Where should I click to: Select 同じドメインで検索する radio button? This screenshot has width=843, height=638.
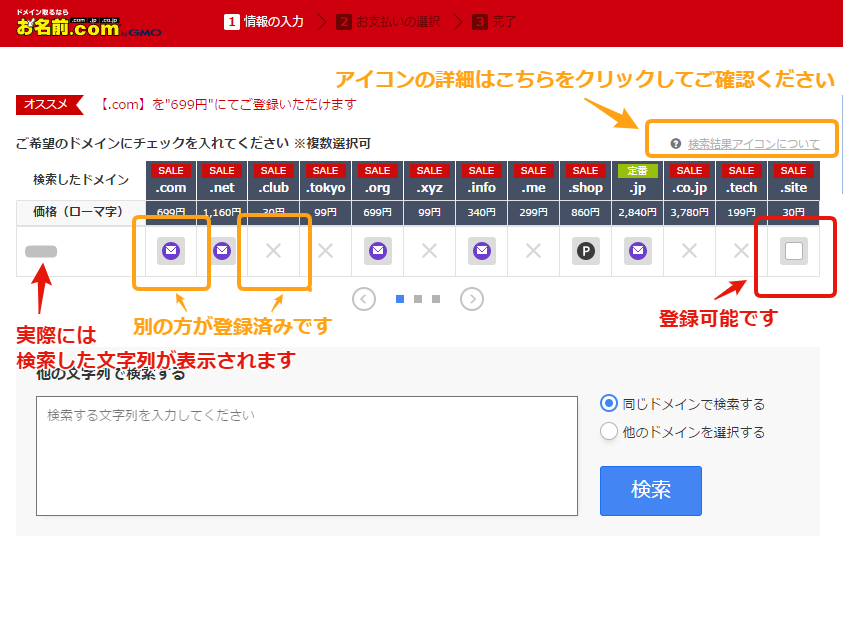pos(608,404)
